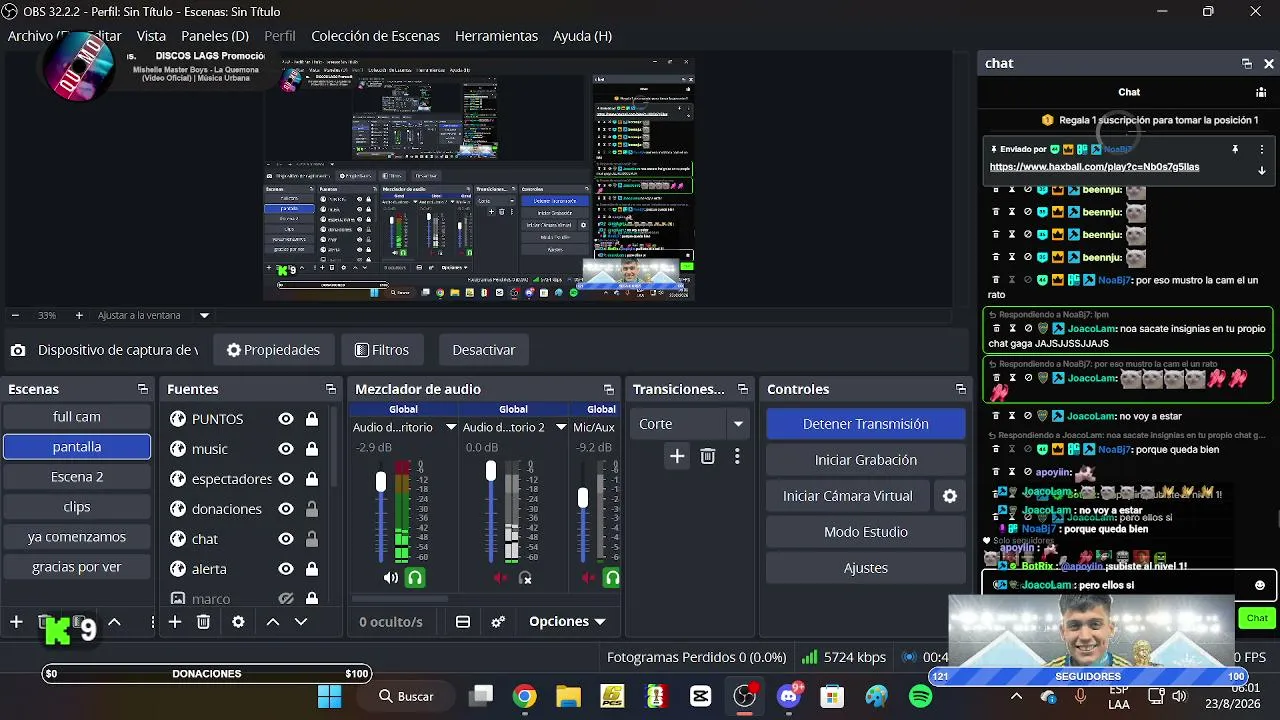Viewport: 1280px width, 720px height.
Task: Open emoji picker in chat input
Action: coord(1260,585)
